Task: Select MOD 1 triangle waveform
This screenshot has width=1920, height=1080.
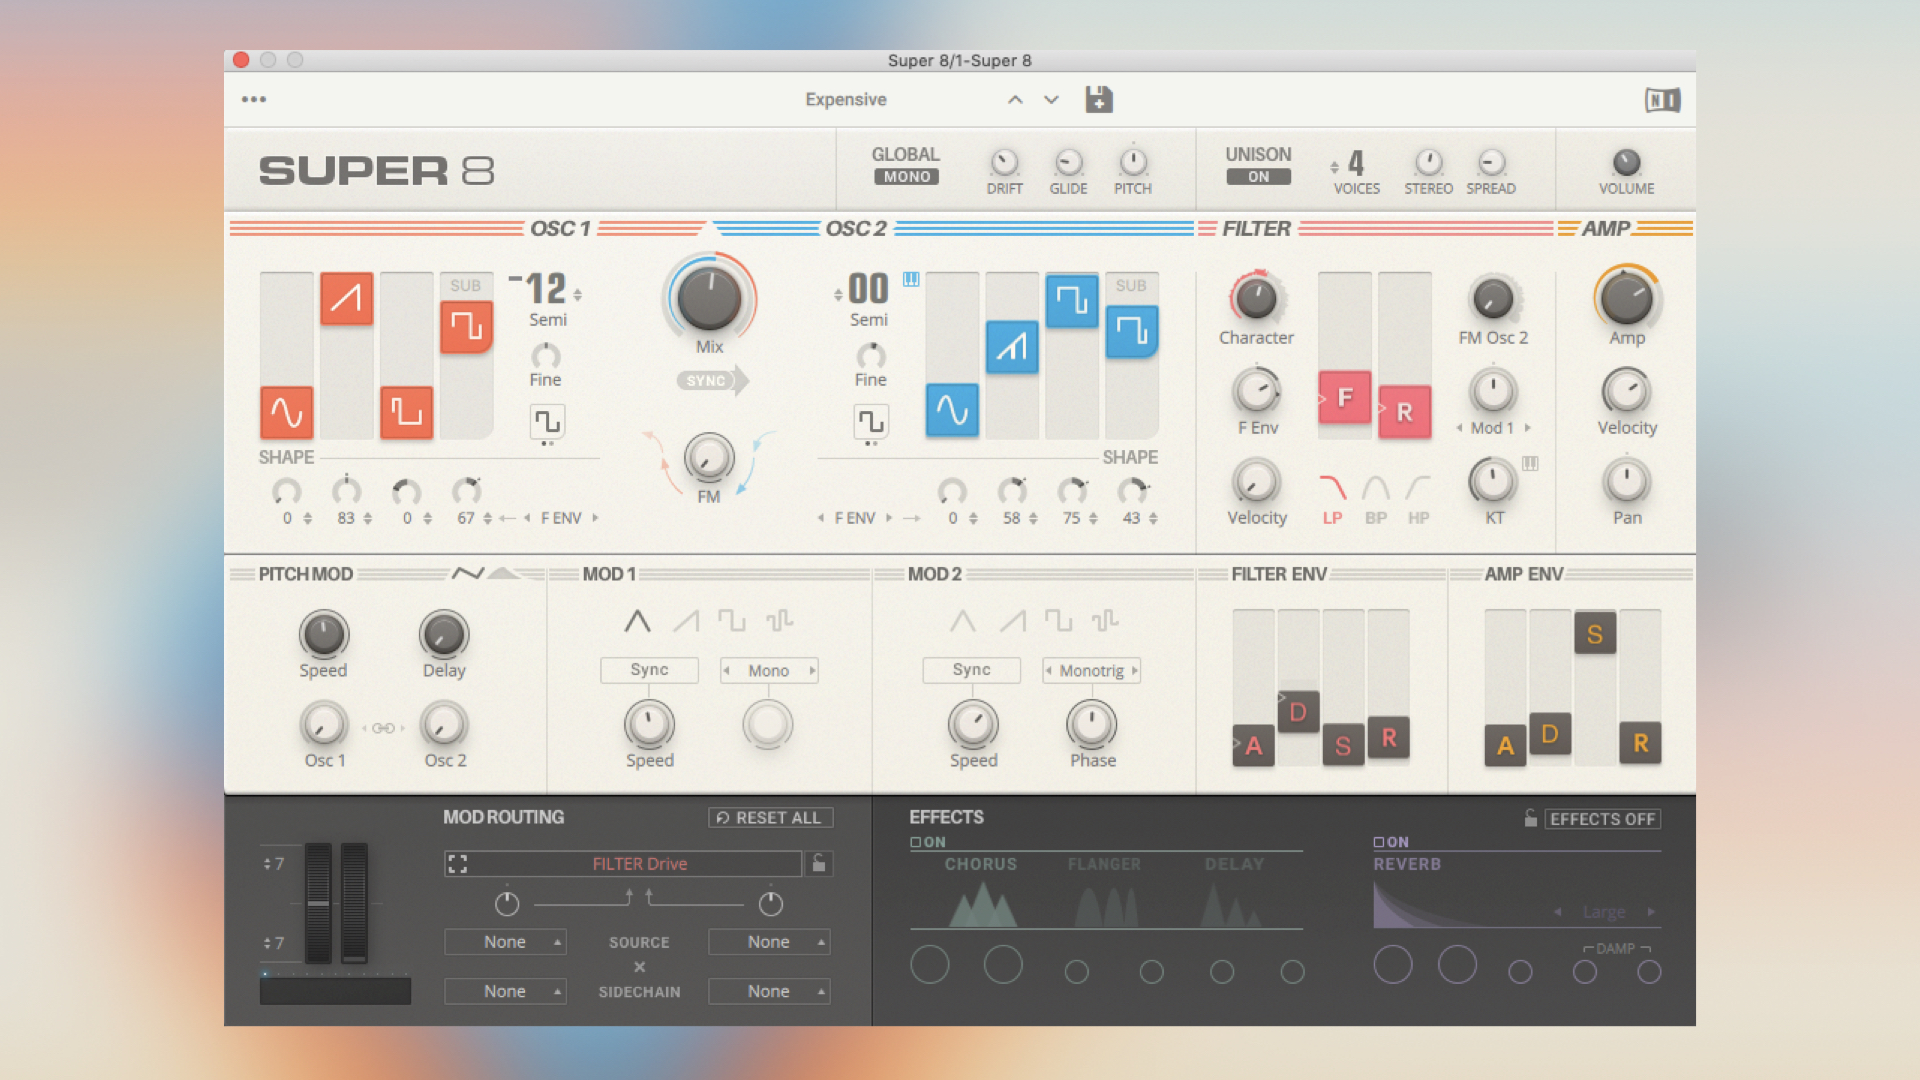Action: click(637, 621)
